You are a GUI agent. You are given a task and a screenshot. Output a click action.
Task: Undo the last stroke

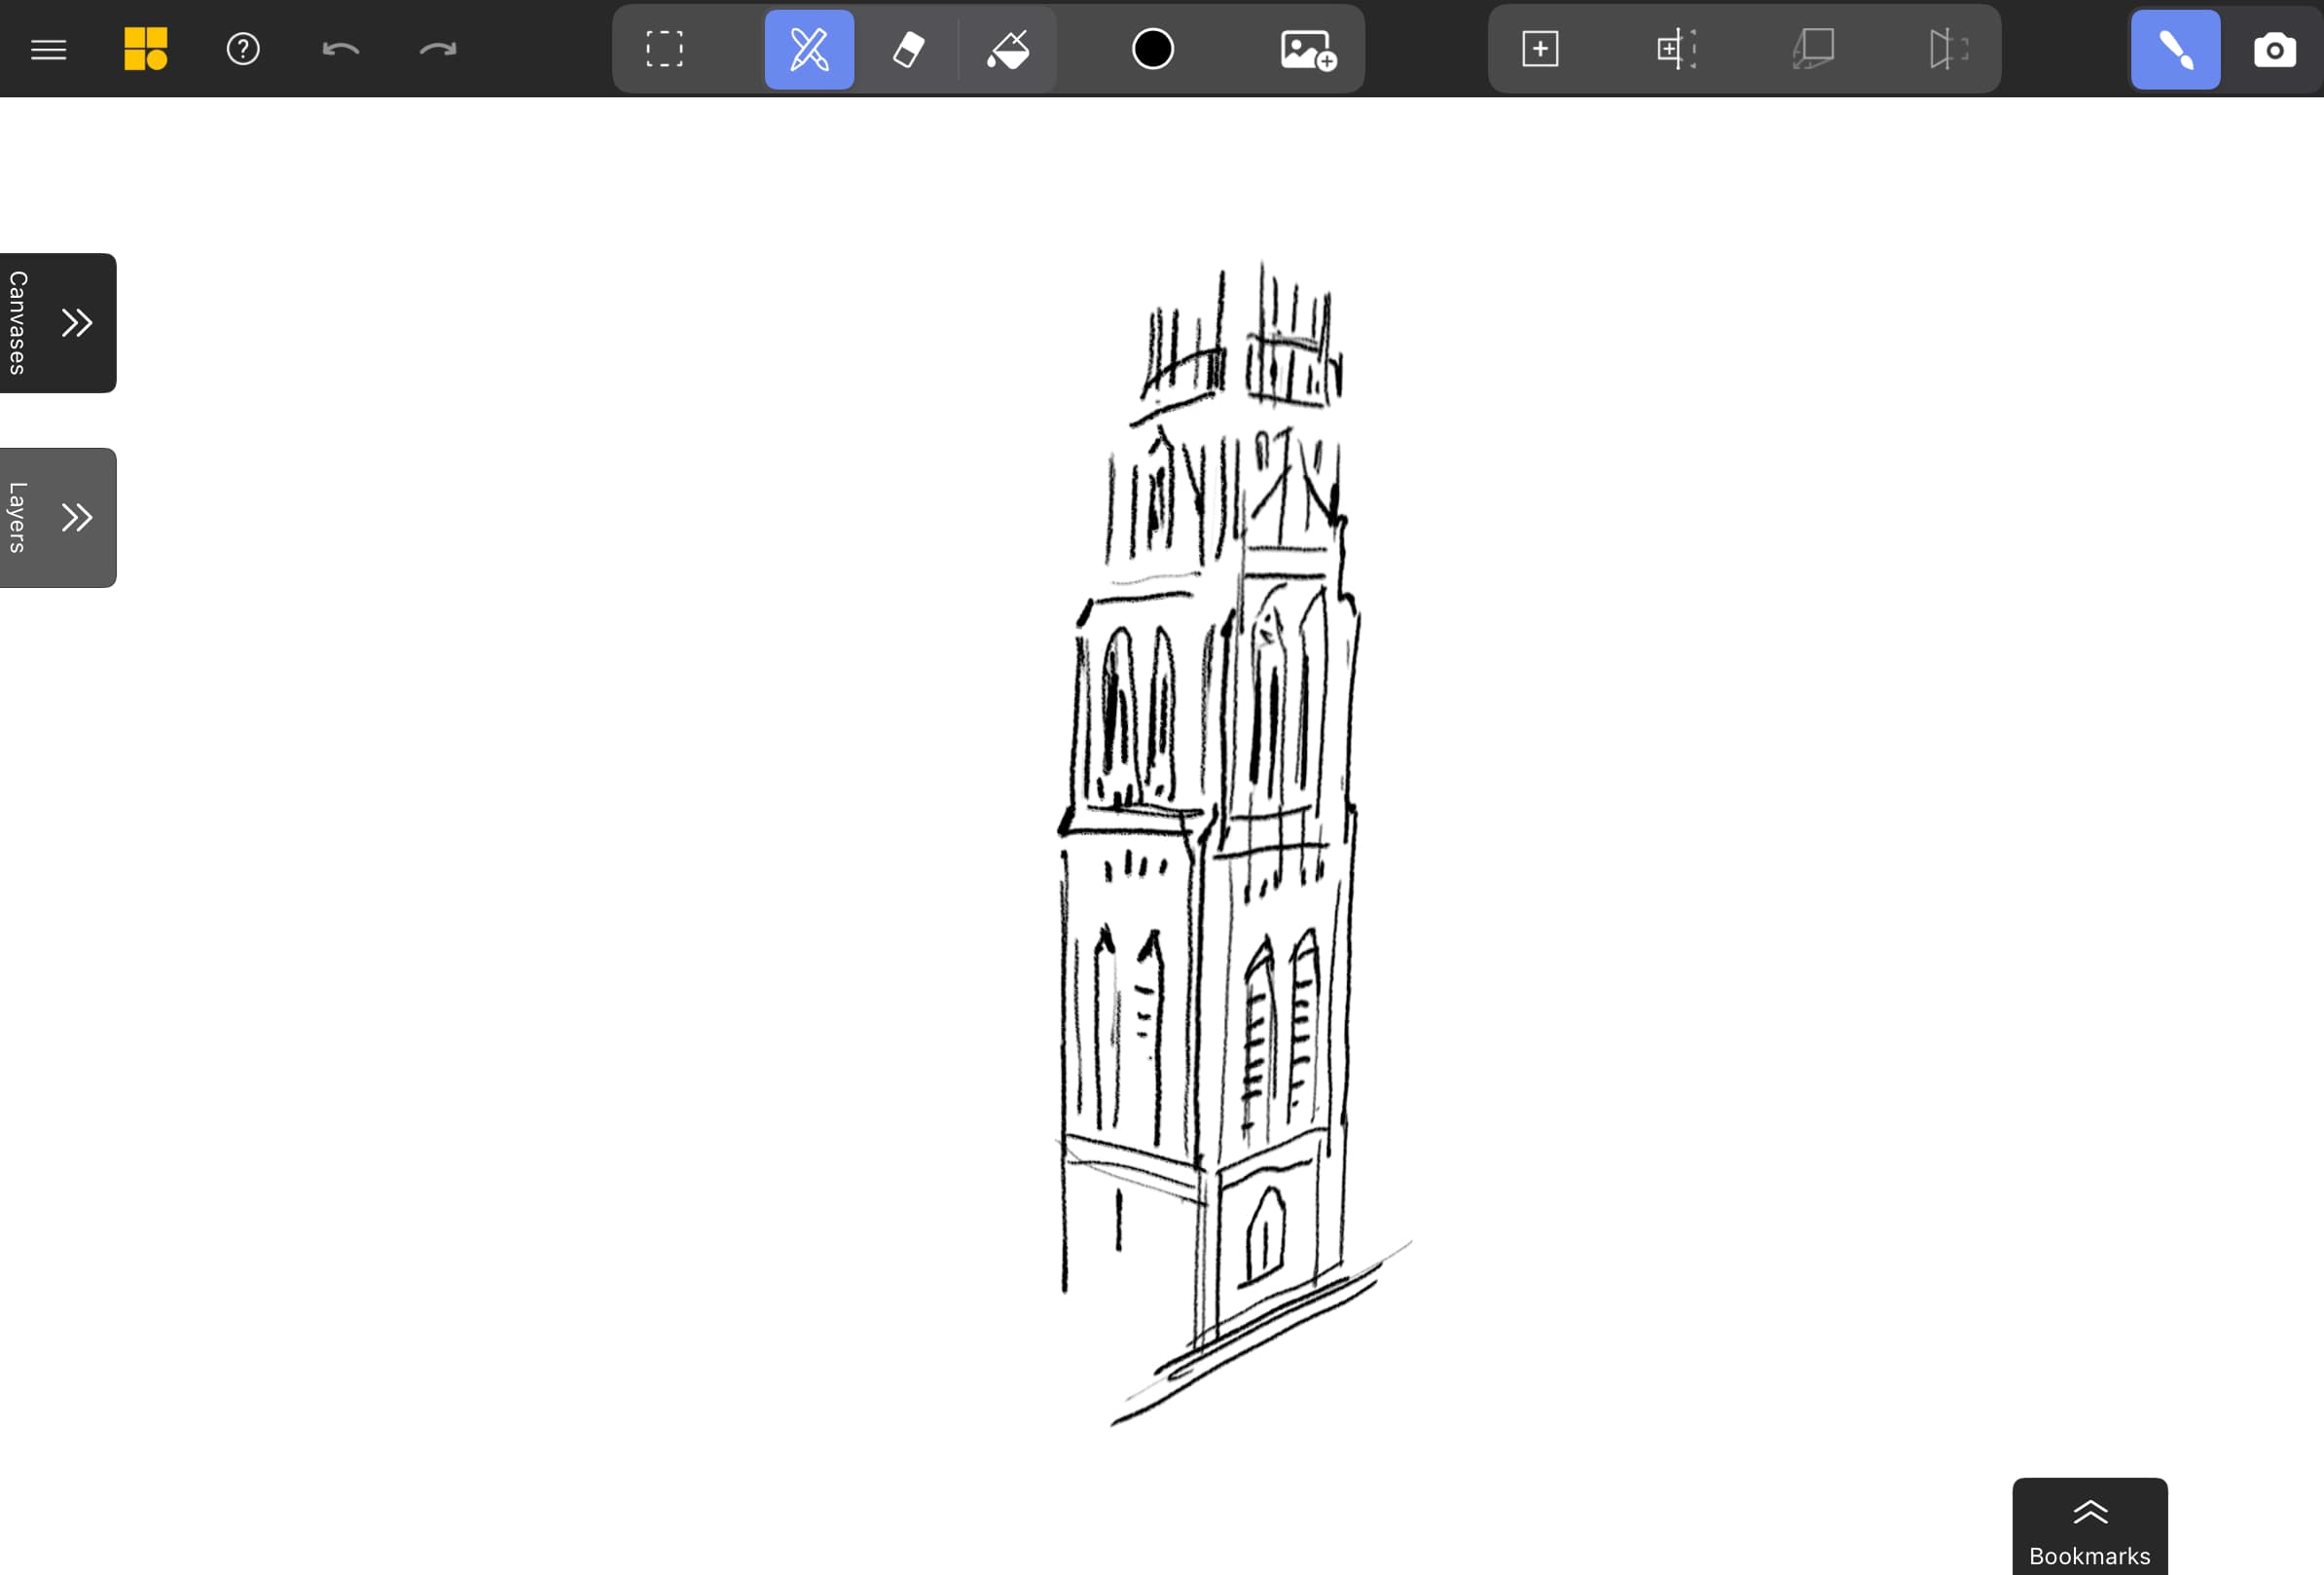coord(341,49)
